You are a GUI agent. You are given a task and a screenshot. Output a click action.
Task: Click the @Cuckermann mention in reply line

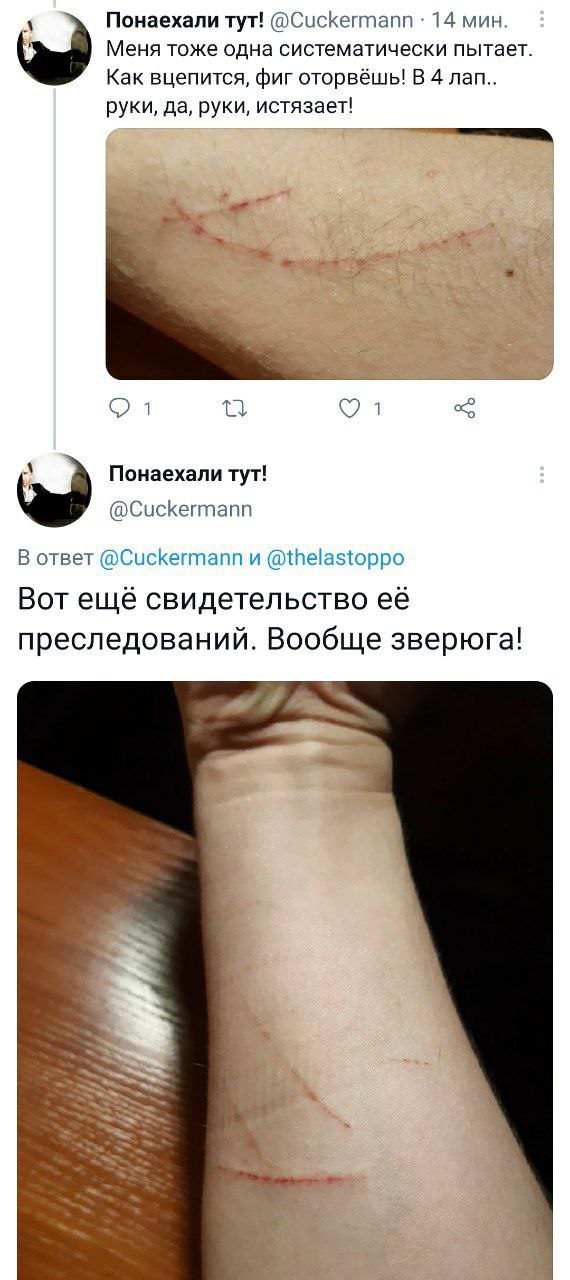click(167, 558)
